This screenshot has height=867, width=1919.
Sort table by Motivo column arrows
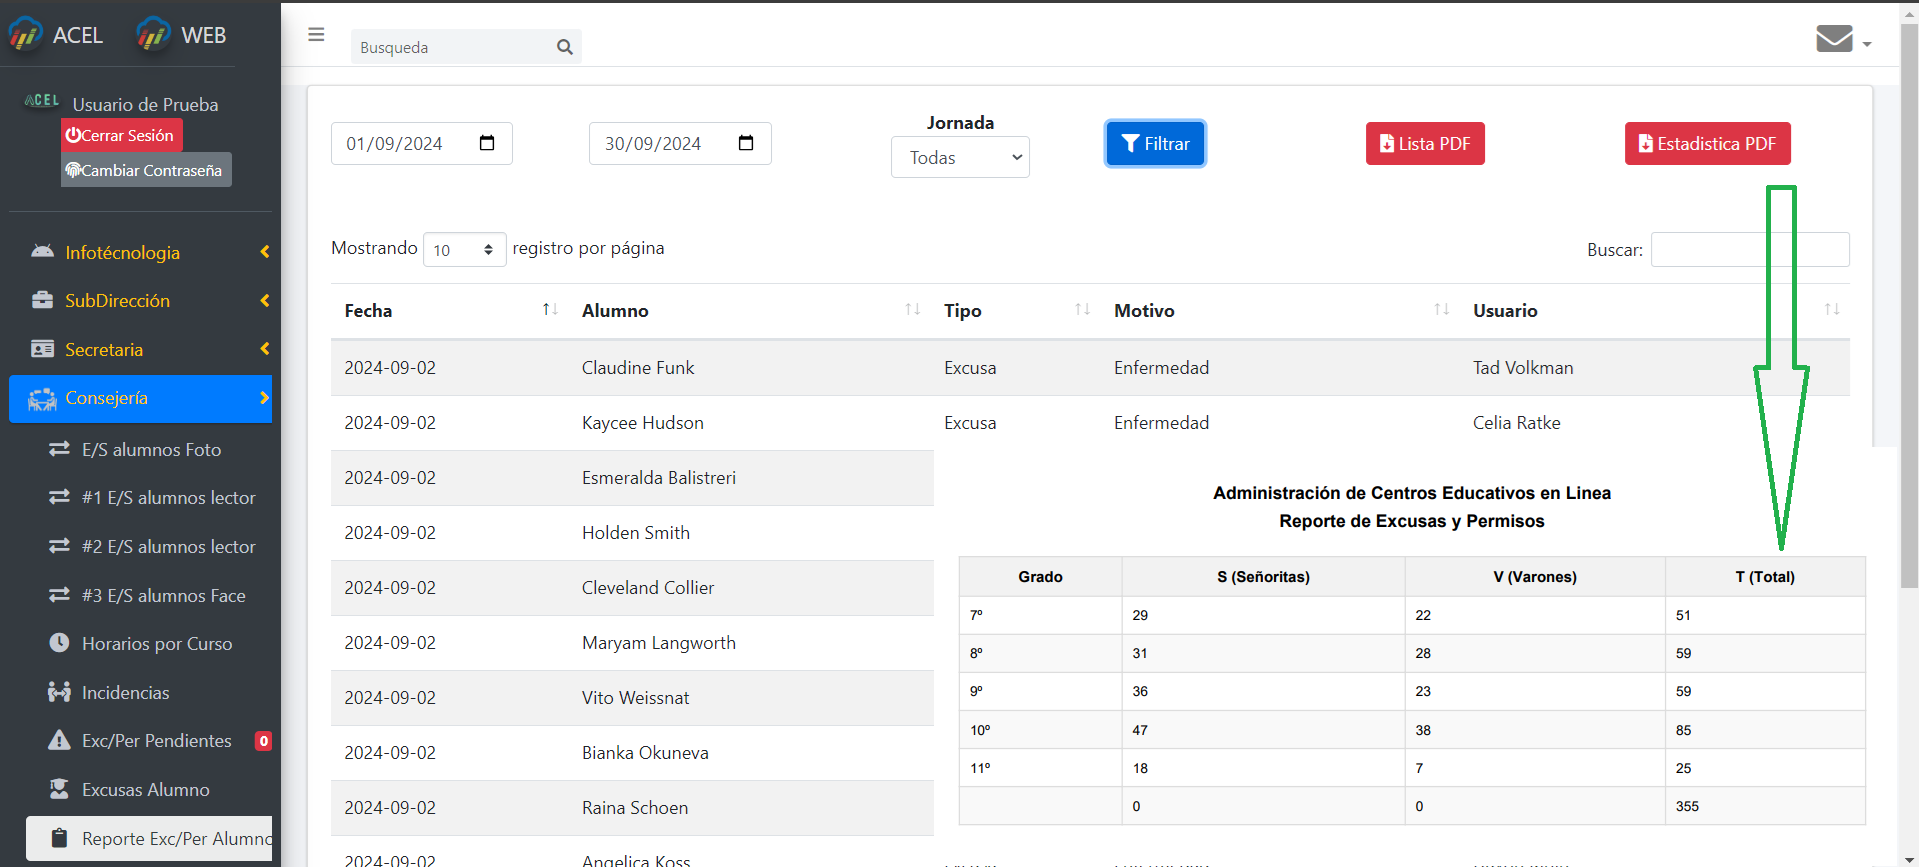(1441, 310)
